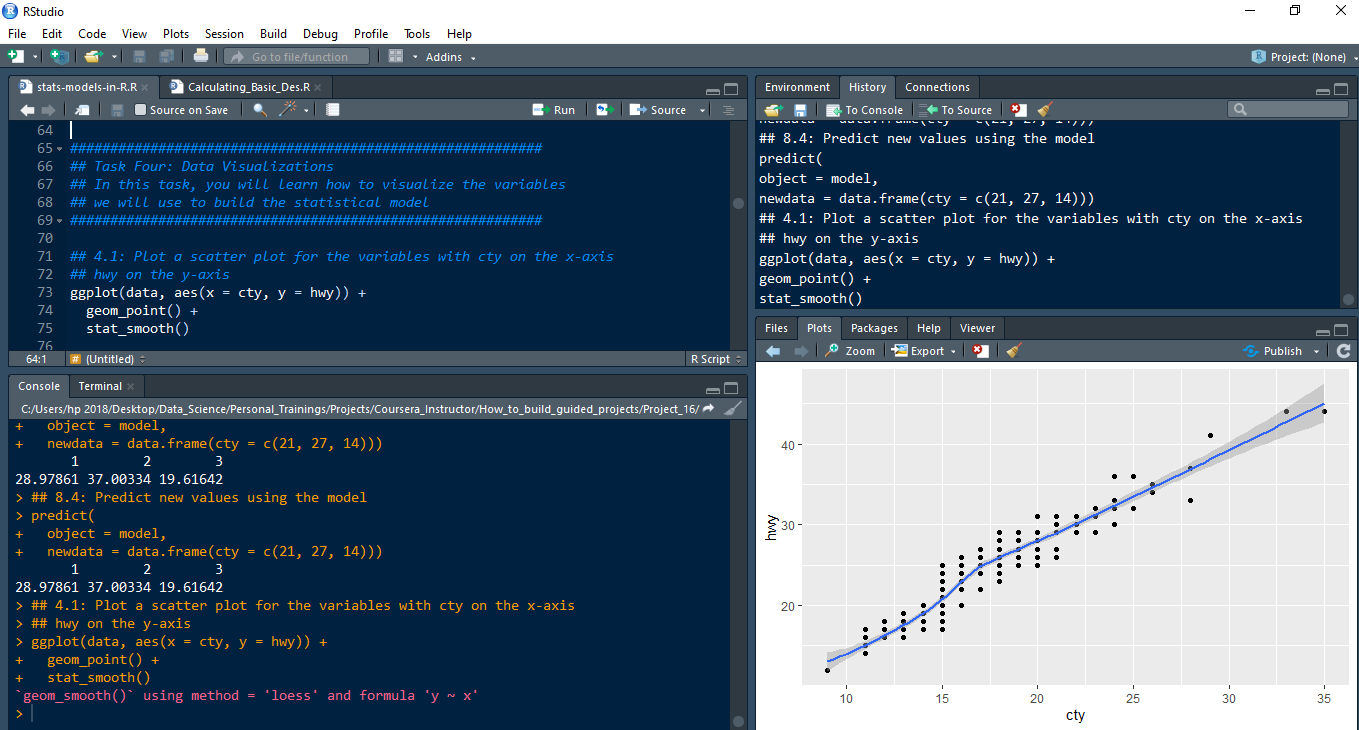Click the broom icon to clear plots

pos(1013,351)
